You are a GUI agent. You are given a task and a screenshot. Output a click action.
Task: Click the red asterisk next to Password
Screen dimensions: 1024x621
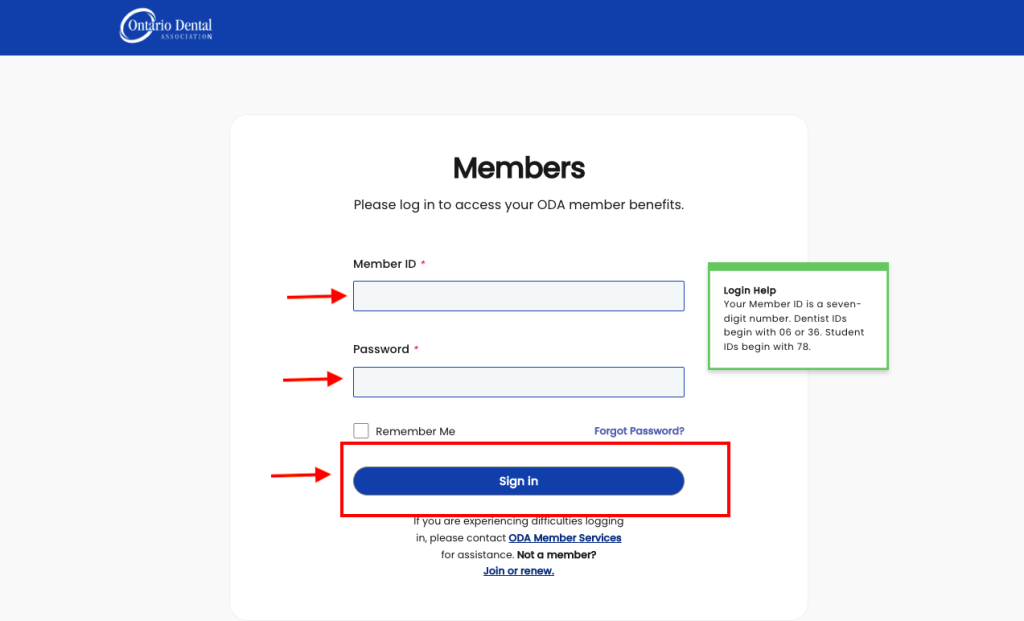tap(416, 348)
